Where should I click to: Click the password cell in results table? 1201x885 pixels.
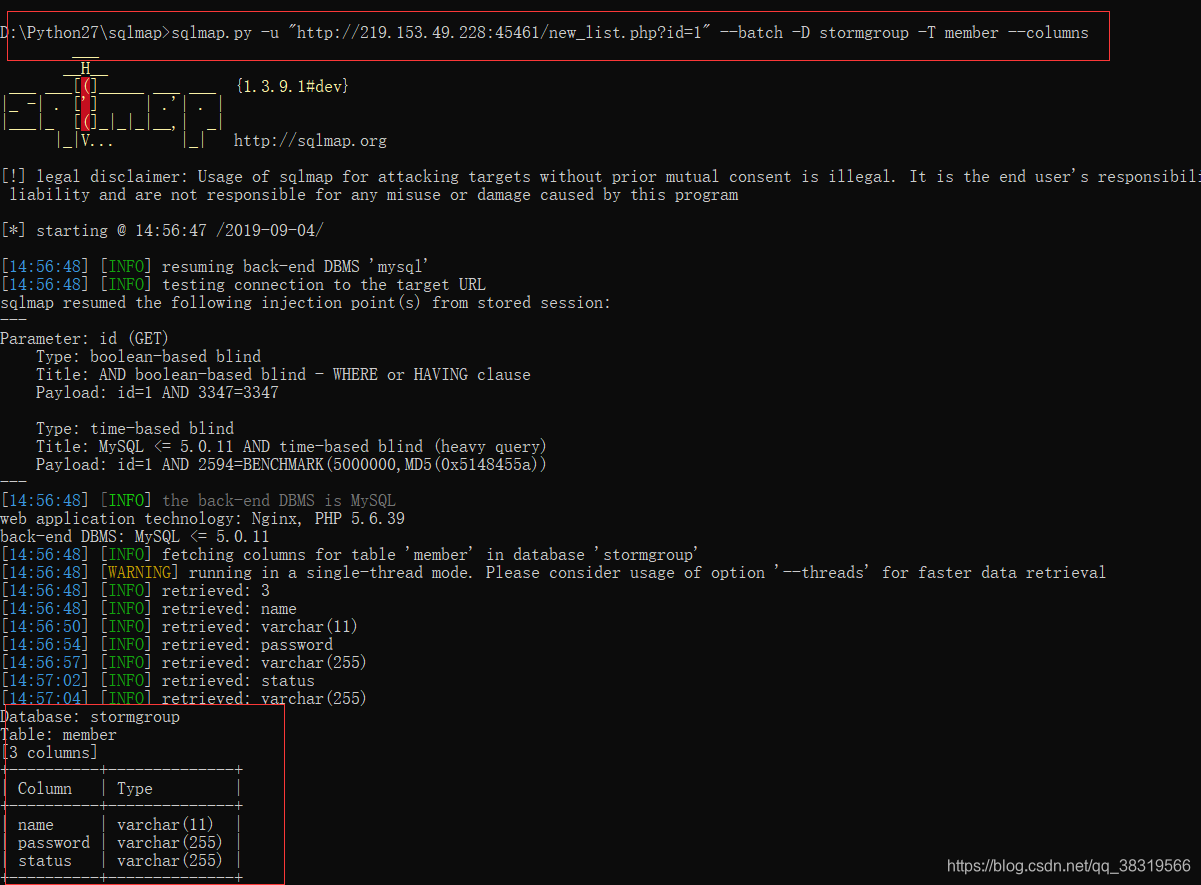54,843
